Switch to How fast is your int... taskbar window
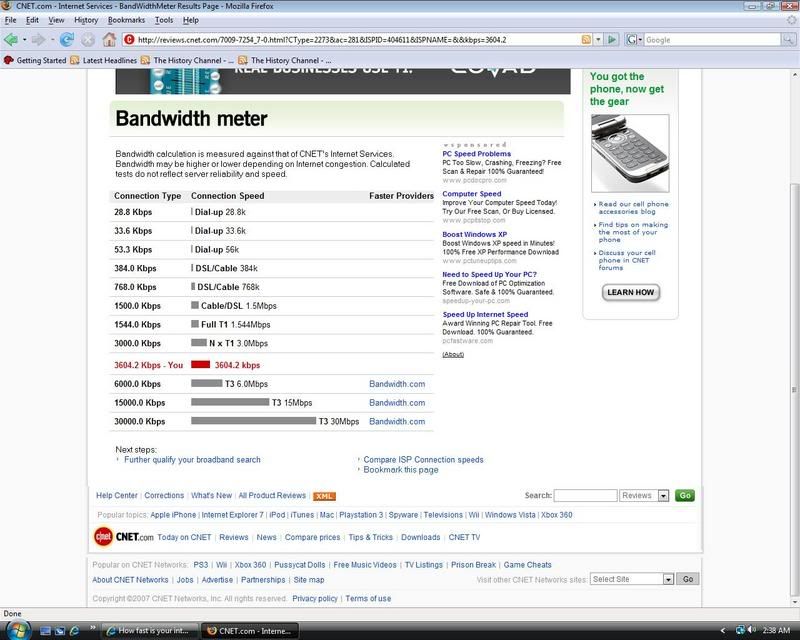 coord(148,631)
